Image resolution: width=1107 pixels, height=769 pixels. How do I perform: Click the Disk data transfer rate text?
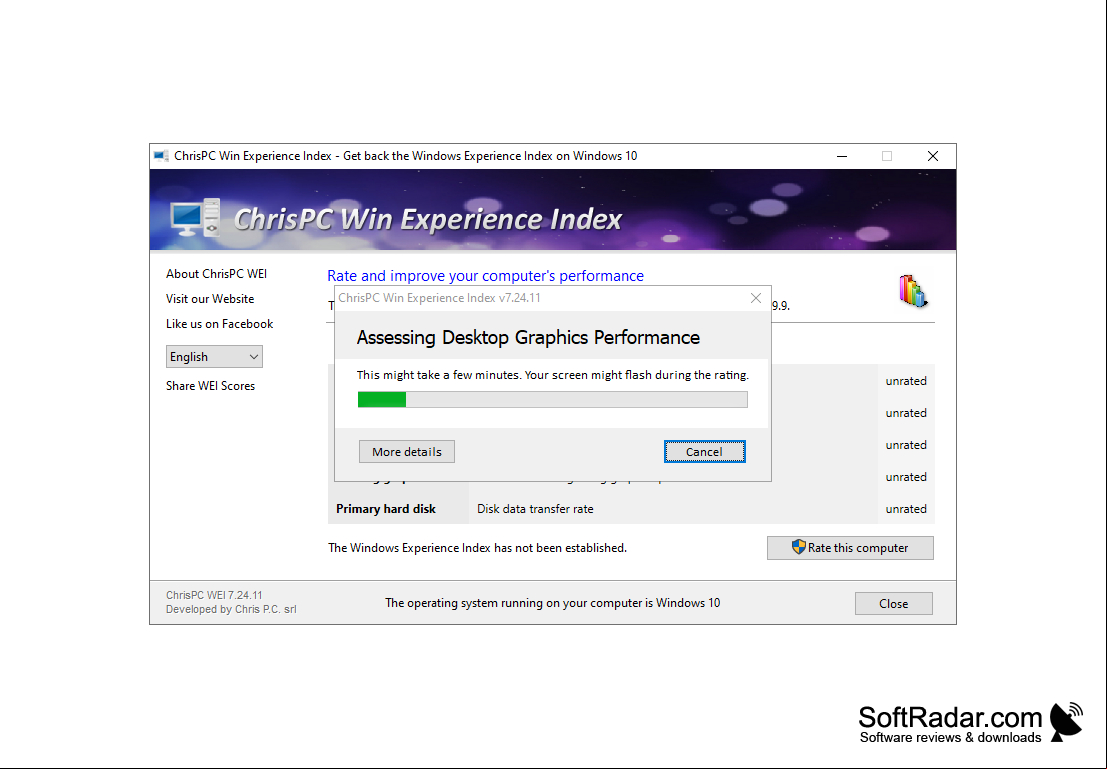[535, 509]
